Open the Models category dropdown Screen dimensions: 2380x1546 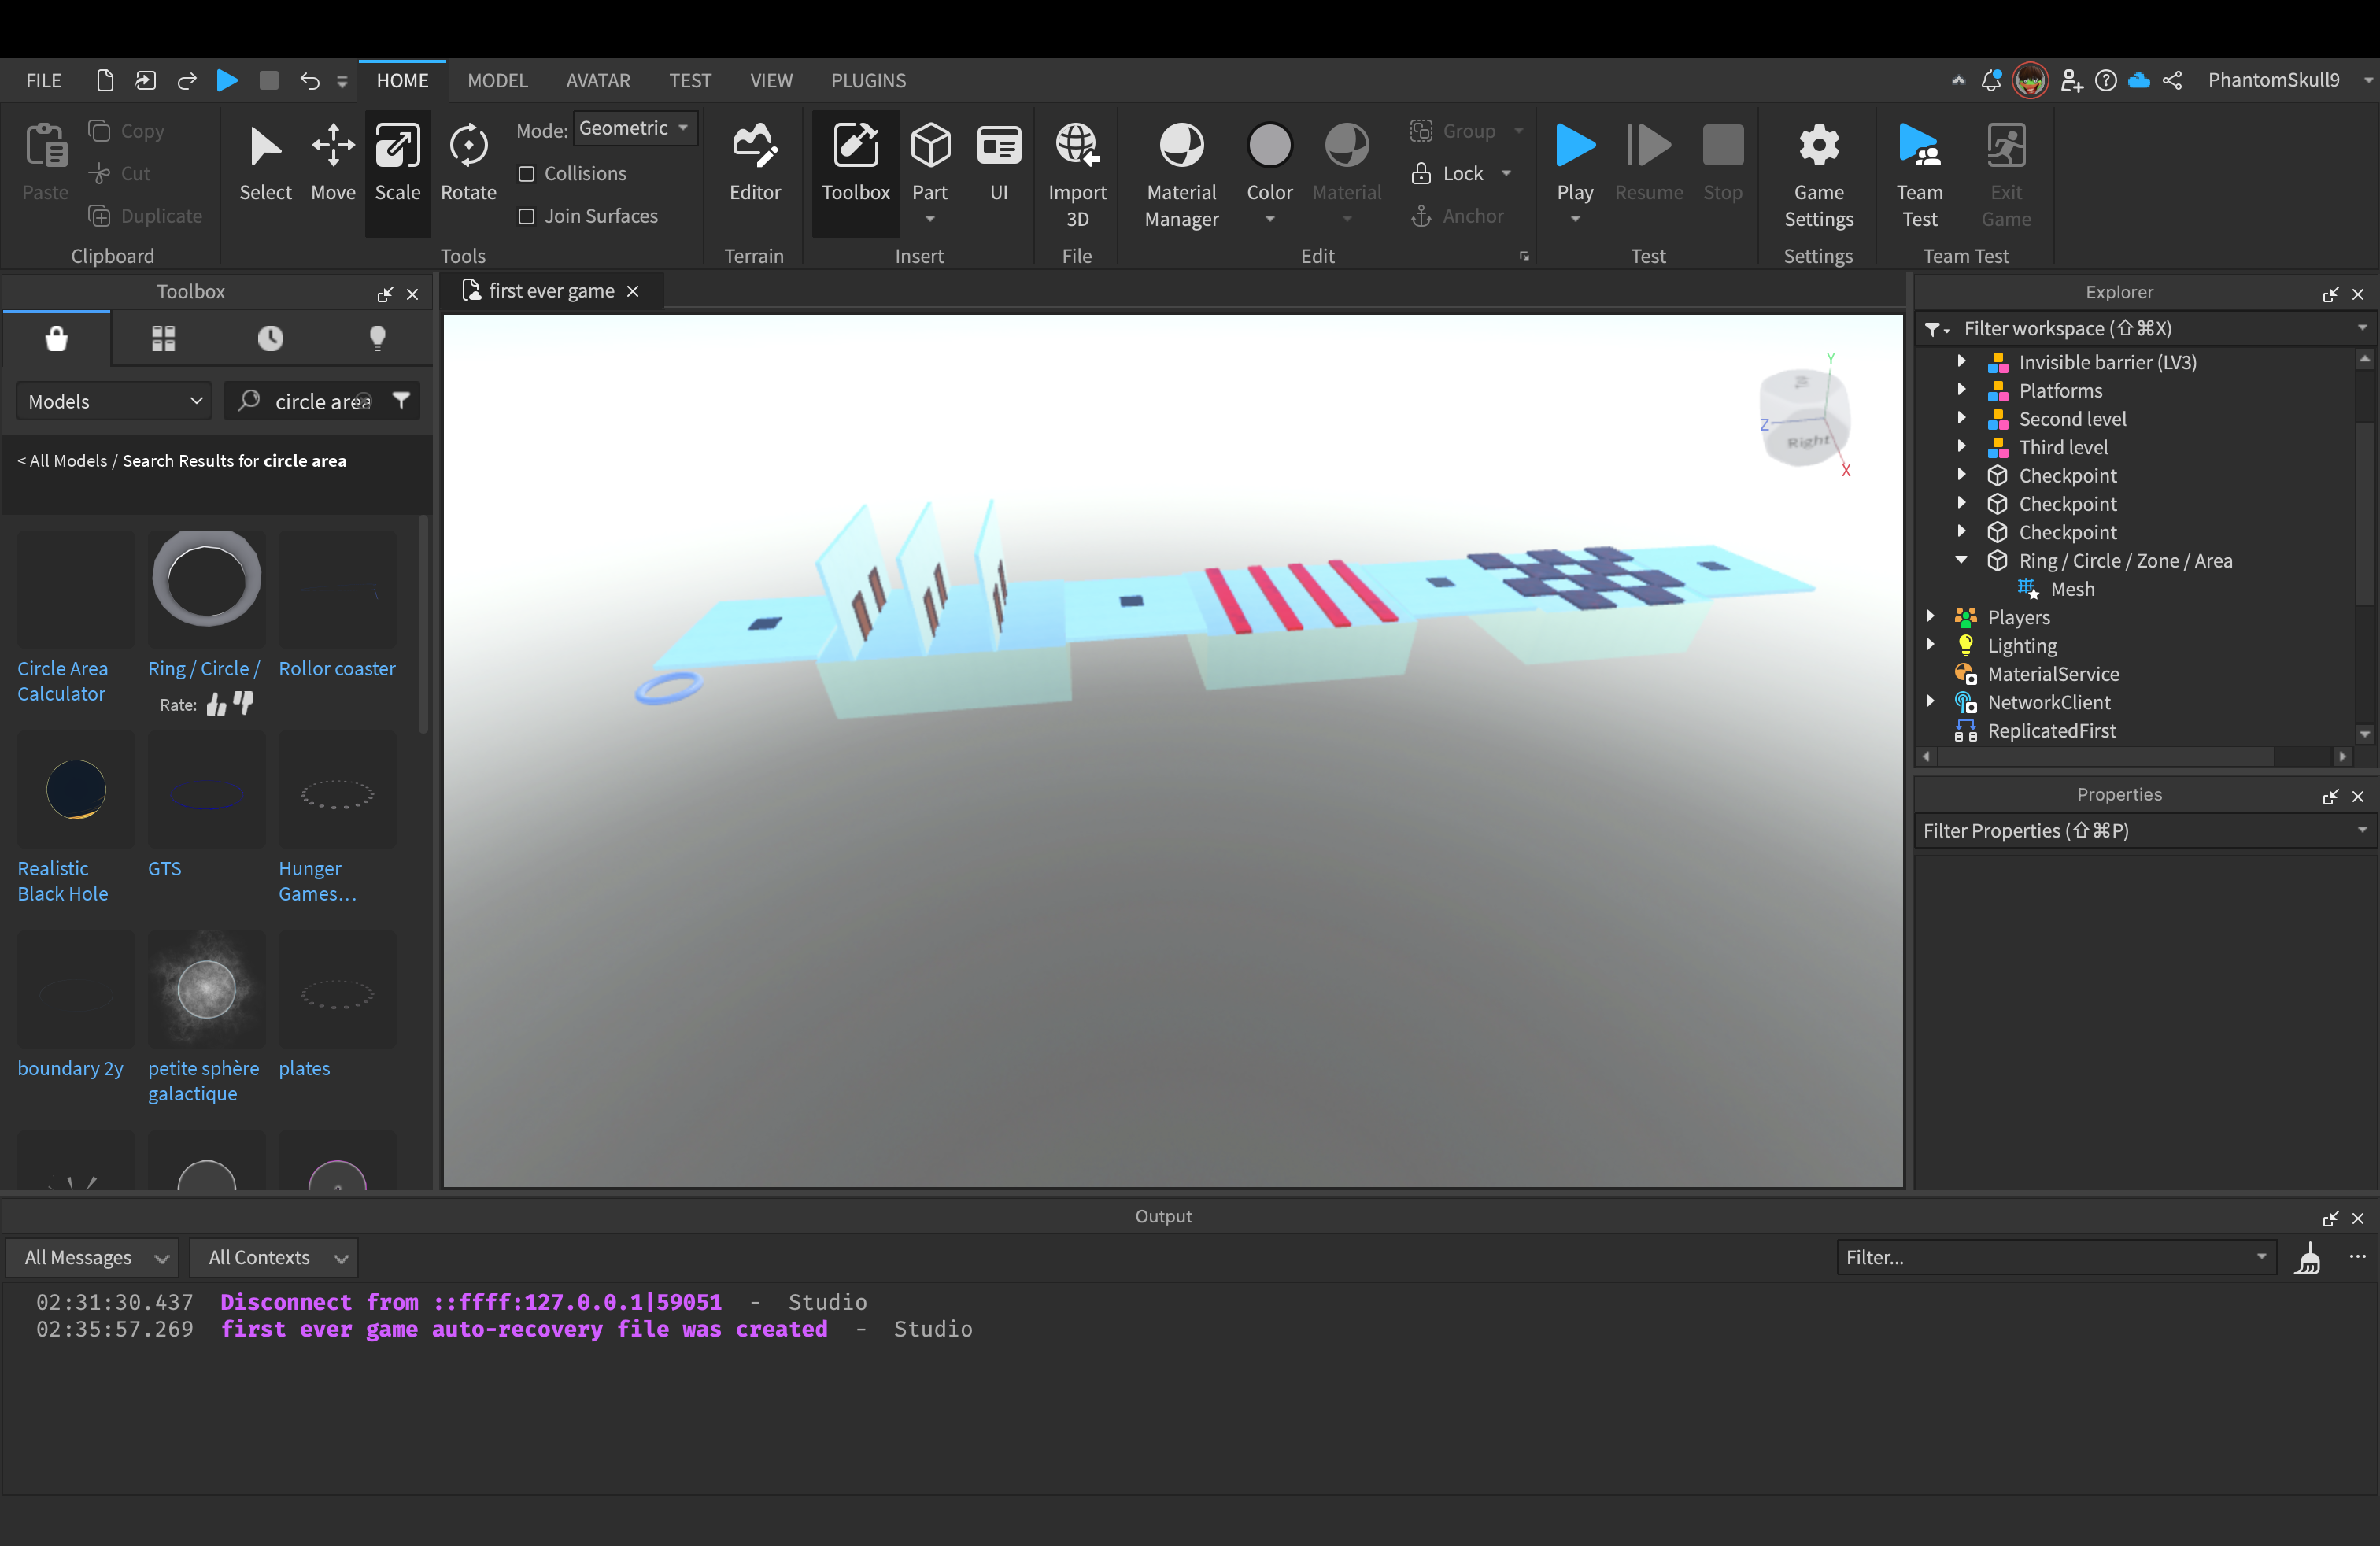(x=114, y=401)
